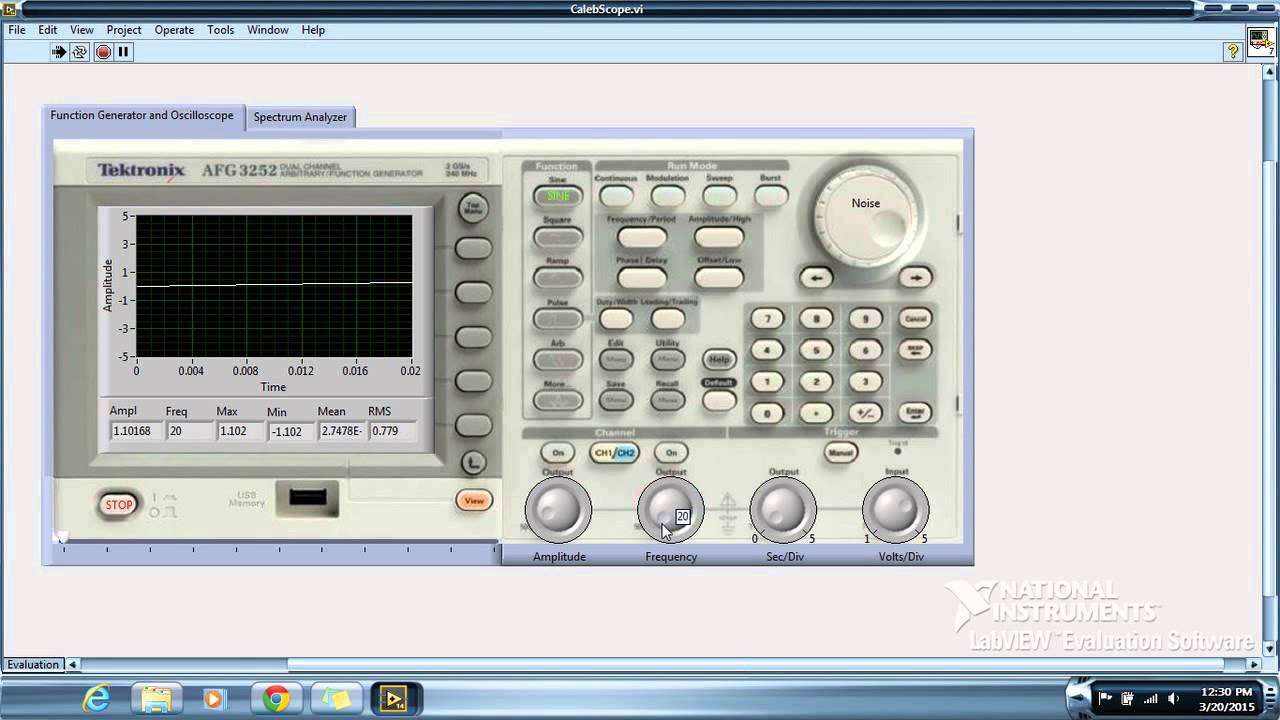1280x720 pixels.
Task: Click keypad digit 0
Action: coord(767,412)
